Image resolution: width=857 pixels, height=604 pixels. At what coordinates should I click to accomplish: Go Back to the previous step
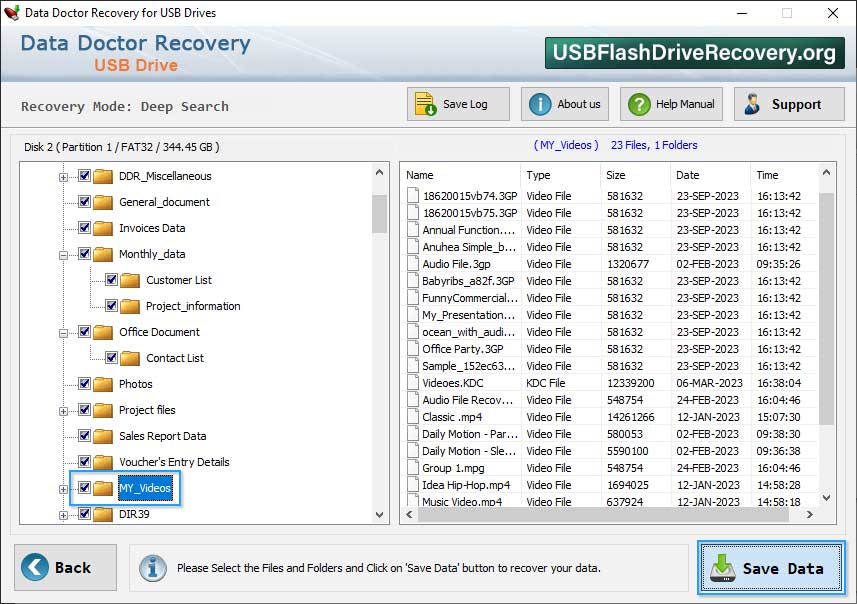point(66,567)
